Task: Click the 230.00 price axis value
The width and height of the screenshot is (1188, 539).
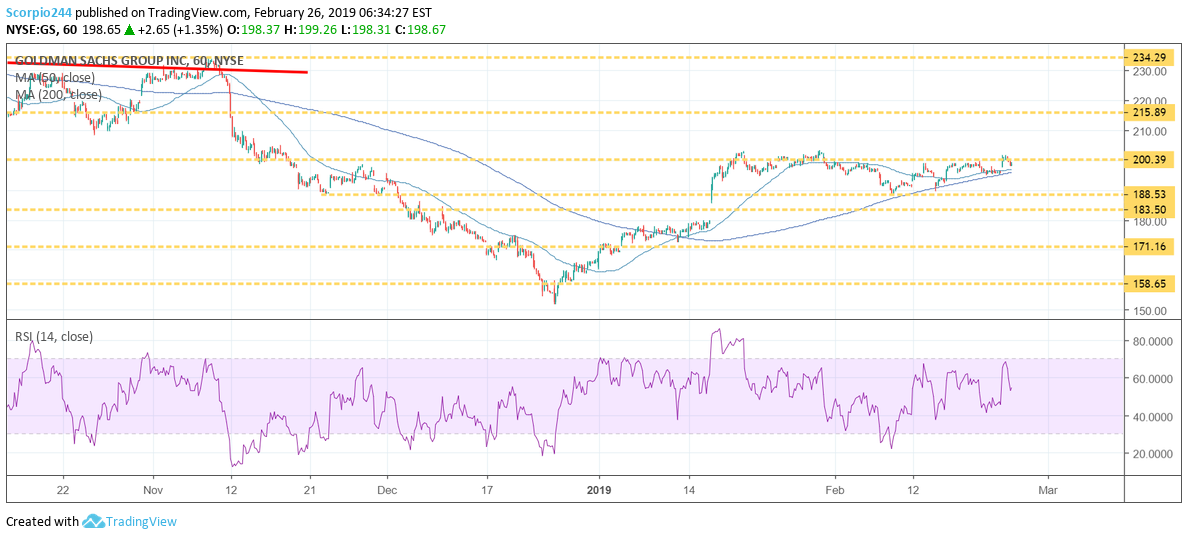Action: (x=1149, y=71)
